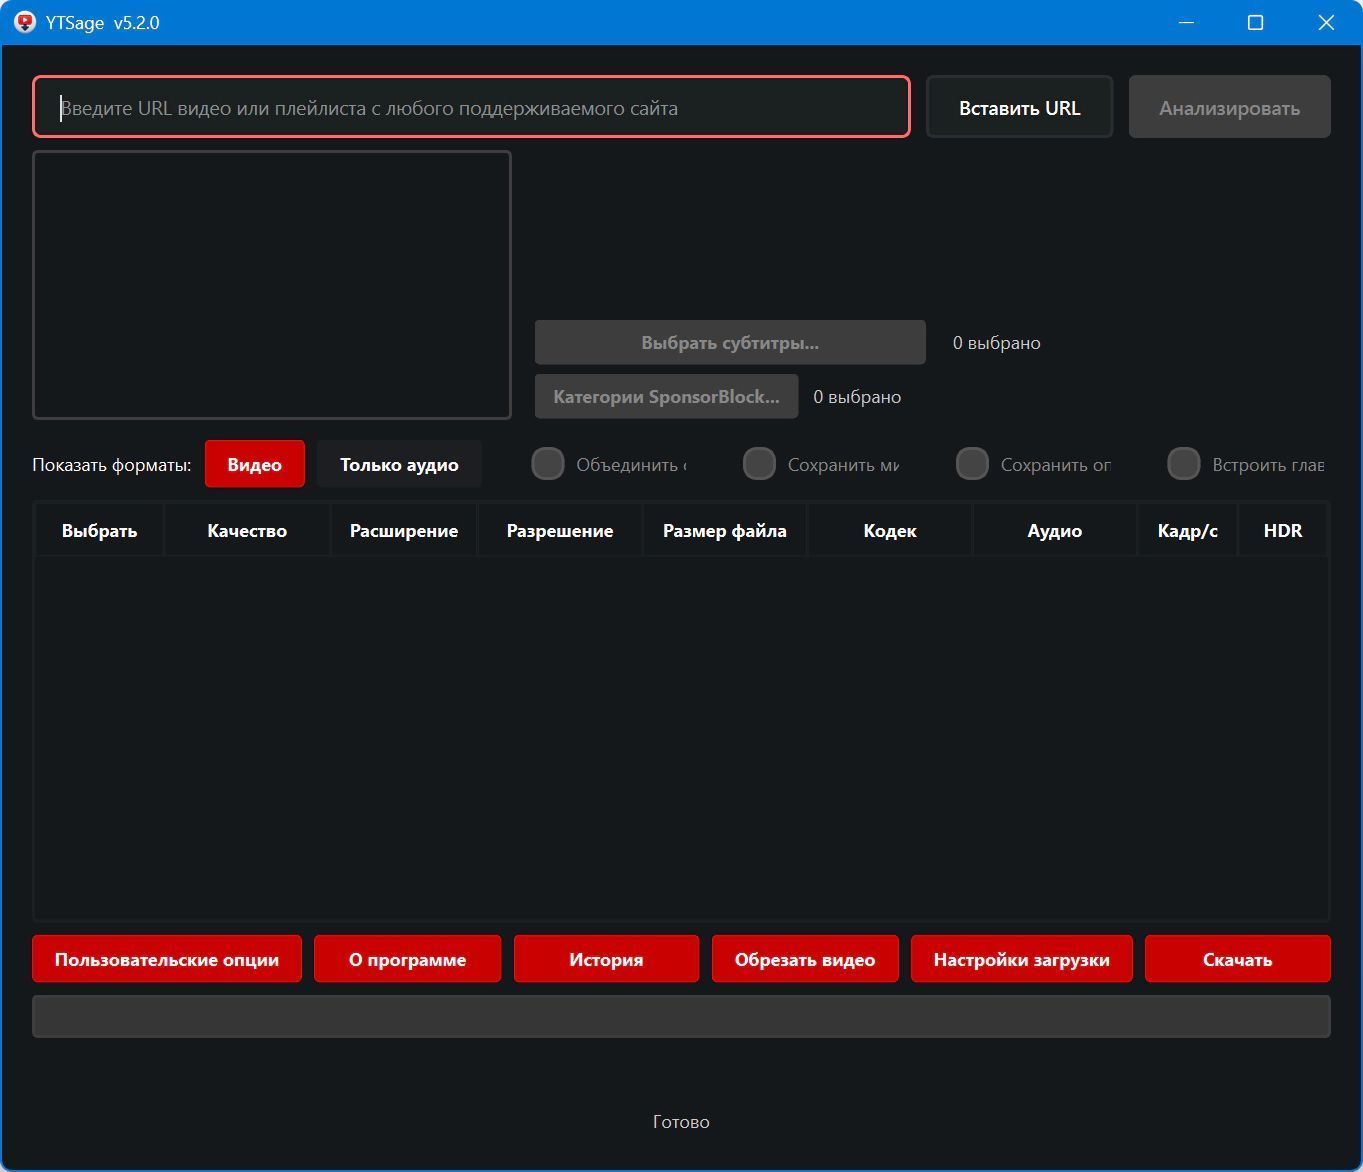The height and width of the screenshot is (1172, 1363).
Task: Open Выбрать субтитры selection
Action: pyautogui.click(x=730, y=343)
